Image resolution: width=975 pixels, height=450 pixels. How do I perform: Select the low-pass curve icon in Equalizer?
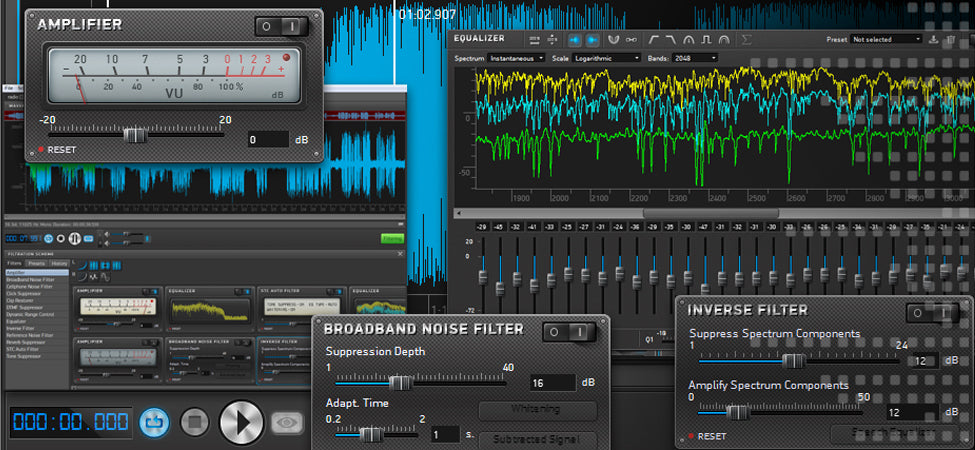671,40
